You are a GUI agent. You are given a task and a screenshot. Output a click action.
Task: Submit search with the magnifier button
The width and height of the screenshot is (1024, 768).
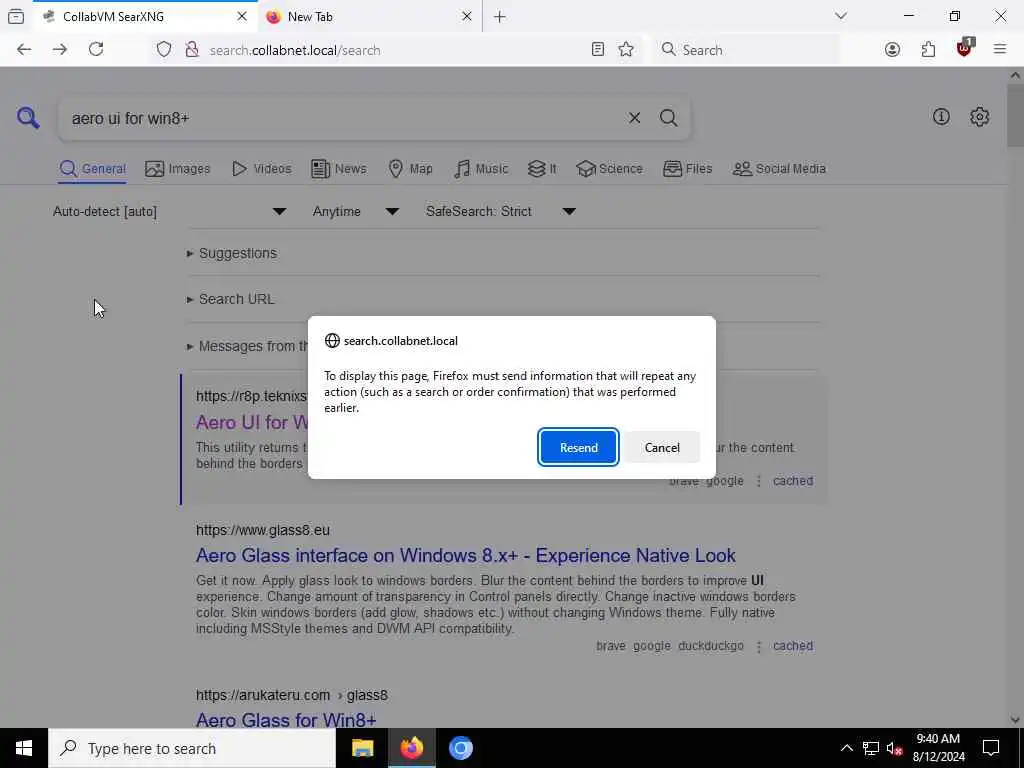668,118
